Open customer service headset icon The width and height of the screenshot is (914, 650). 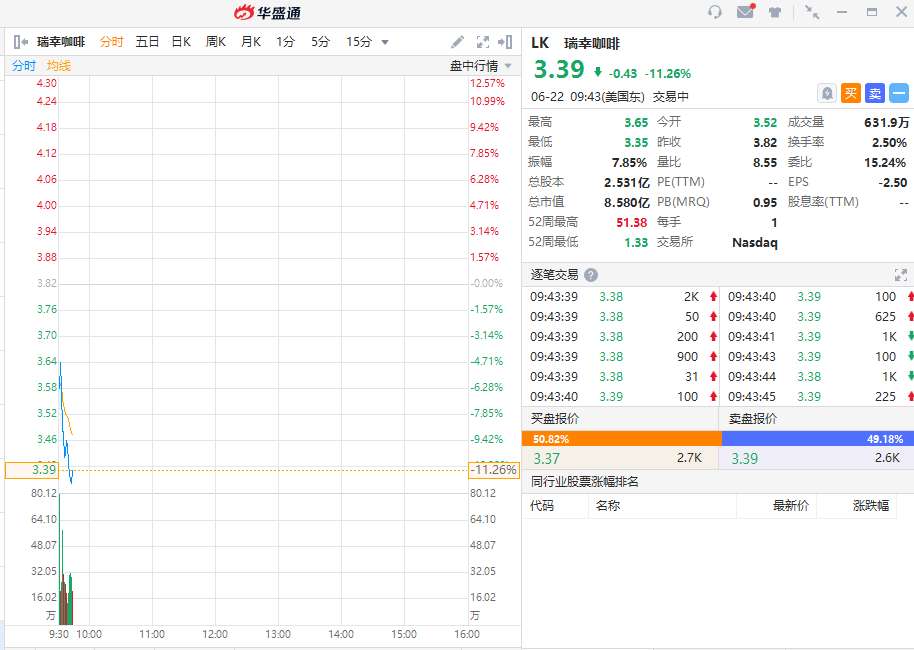[x=715, y=12]
